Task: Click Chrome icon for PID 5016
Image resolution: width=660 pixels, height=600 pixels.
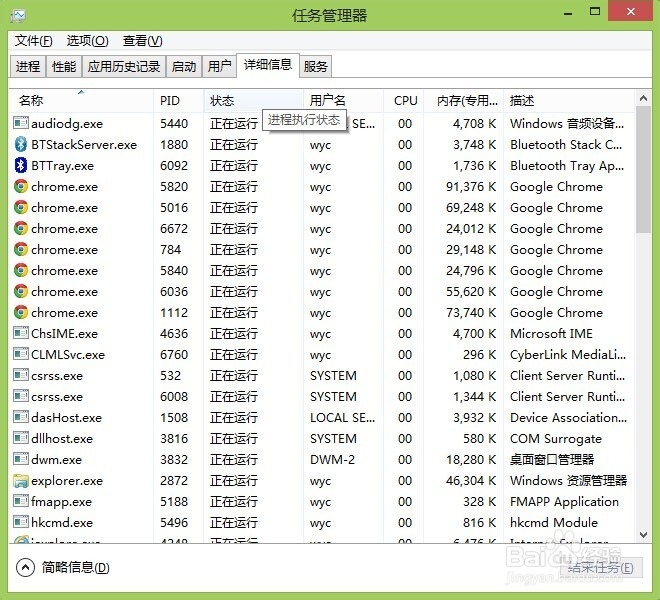Action: coord(21,207)
